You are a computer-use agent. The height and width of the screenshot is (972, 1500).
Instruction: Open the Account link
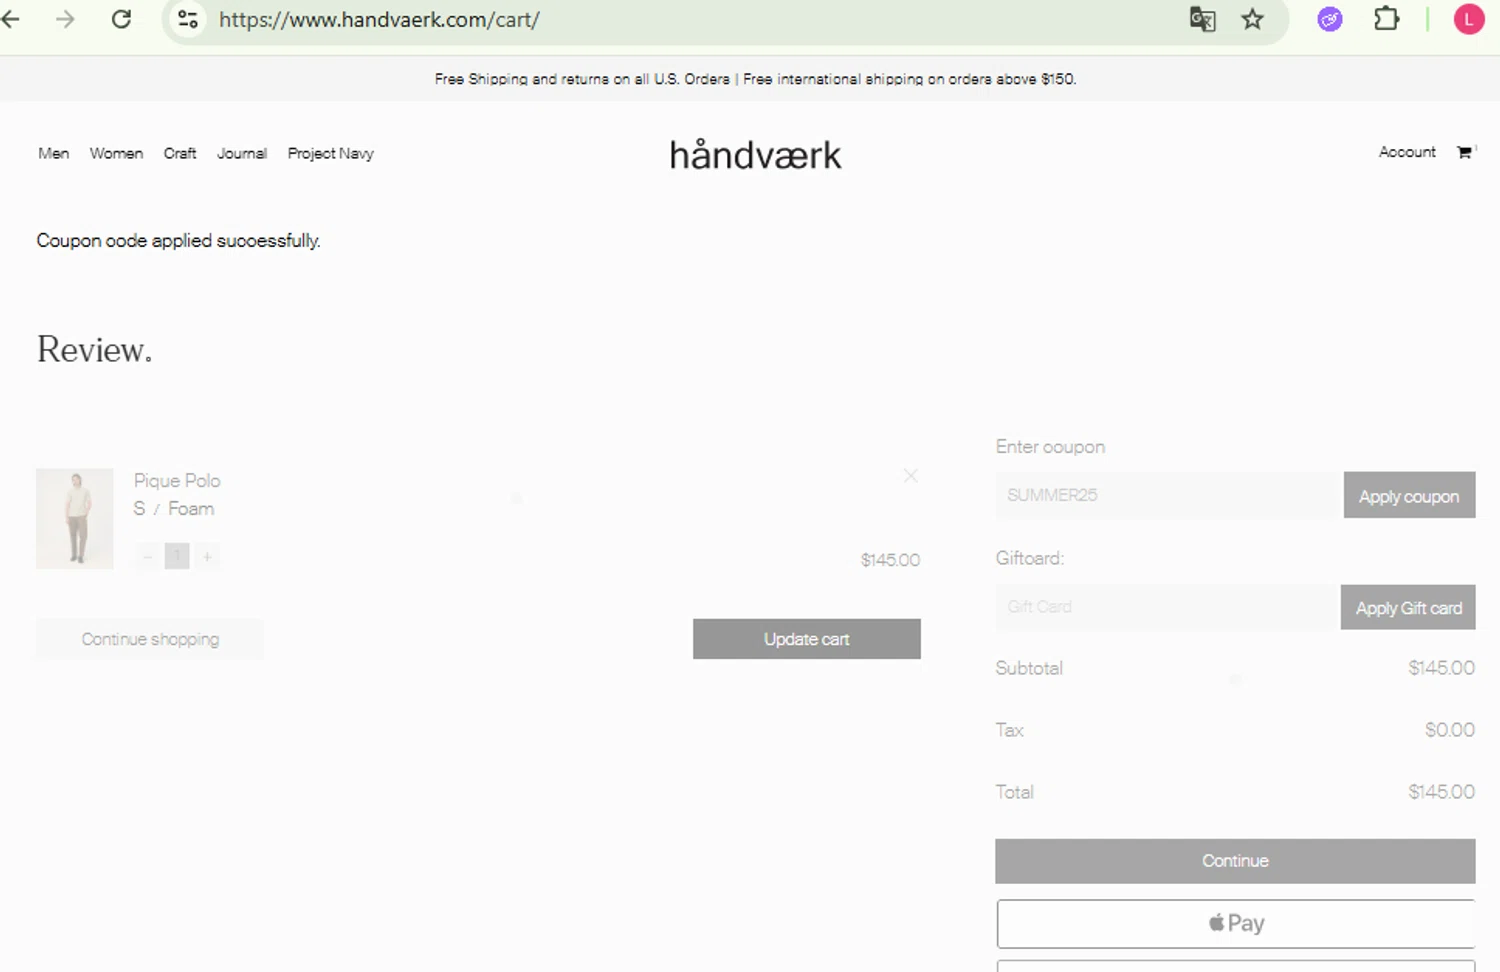pyautogui.click(x=1407, y=152)
